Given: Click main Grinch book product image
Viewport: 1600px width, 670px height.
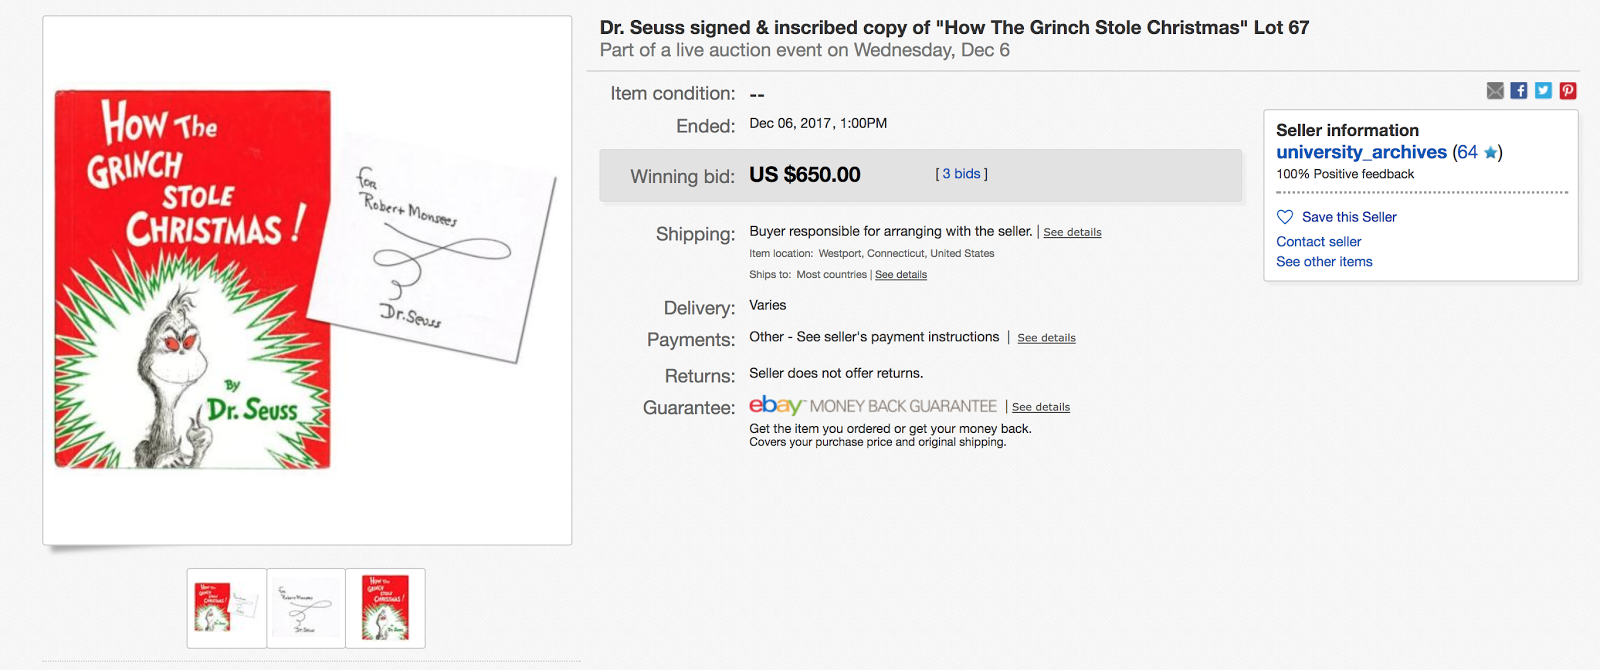Looking at the screenshot, I should coord(306,280).
